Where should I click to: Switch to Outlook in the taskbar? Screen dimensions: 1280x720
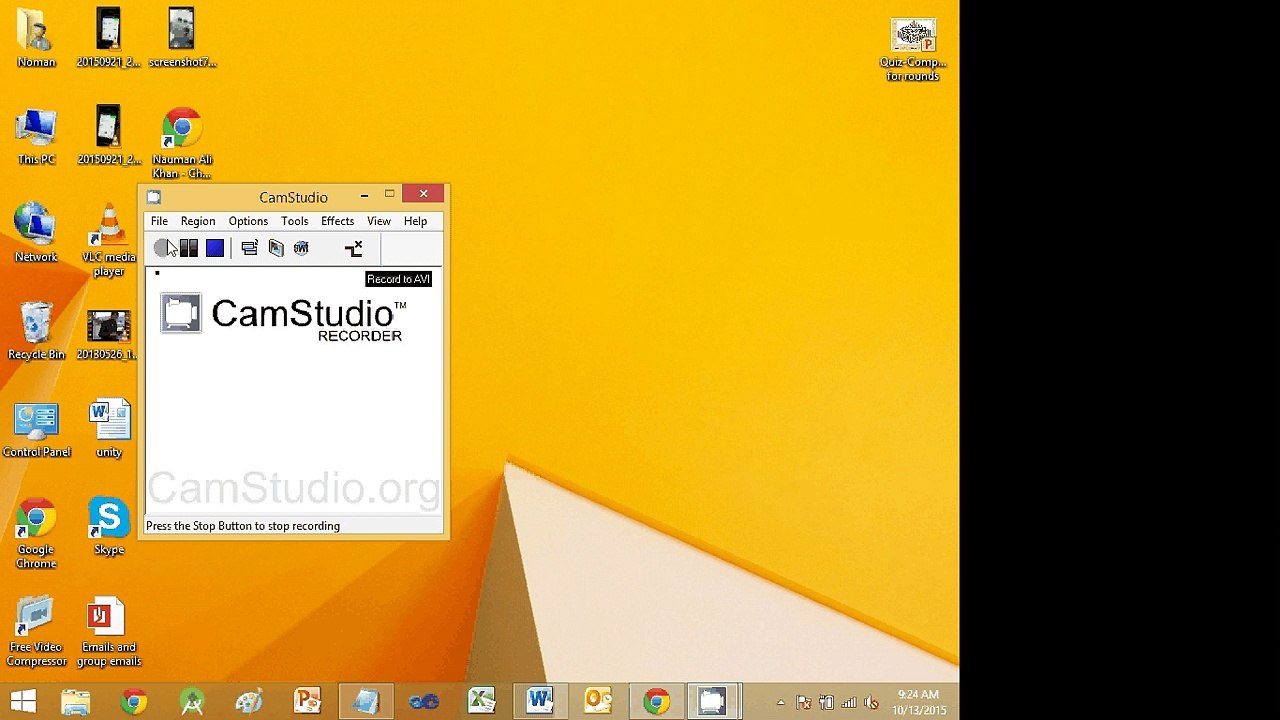click(598, 701)
